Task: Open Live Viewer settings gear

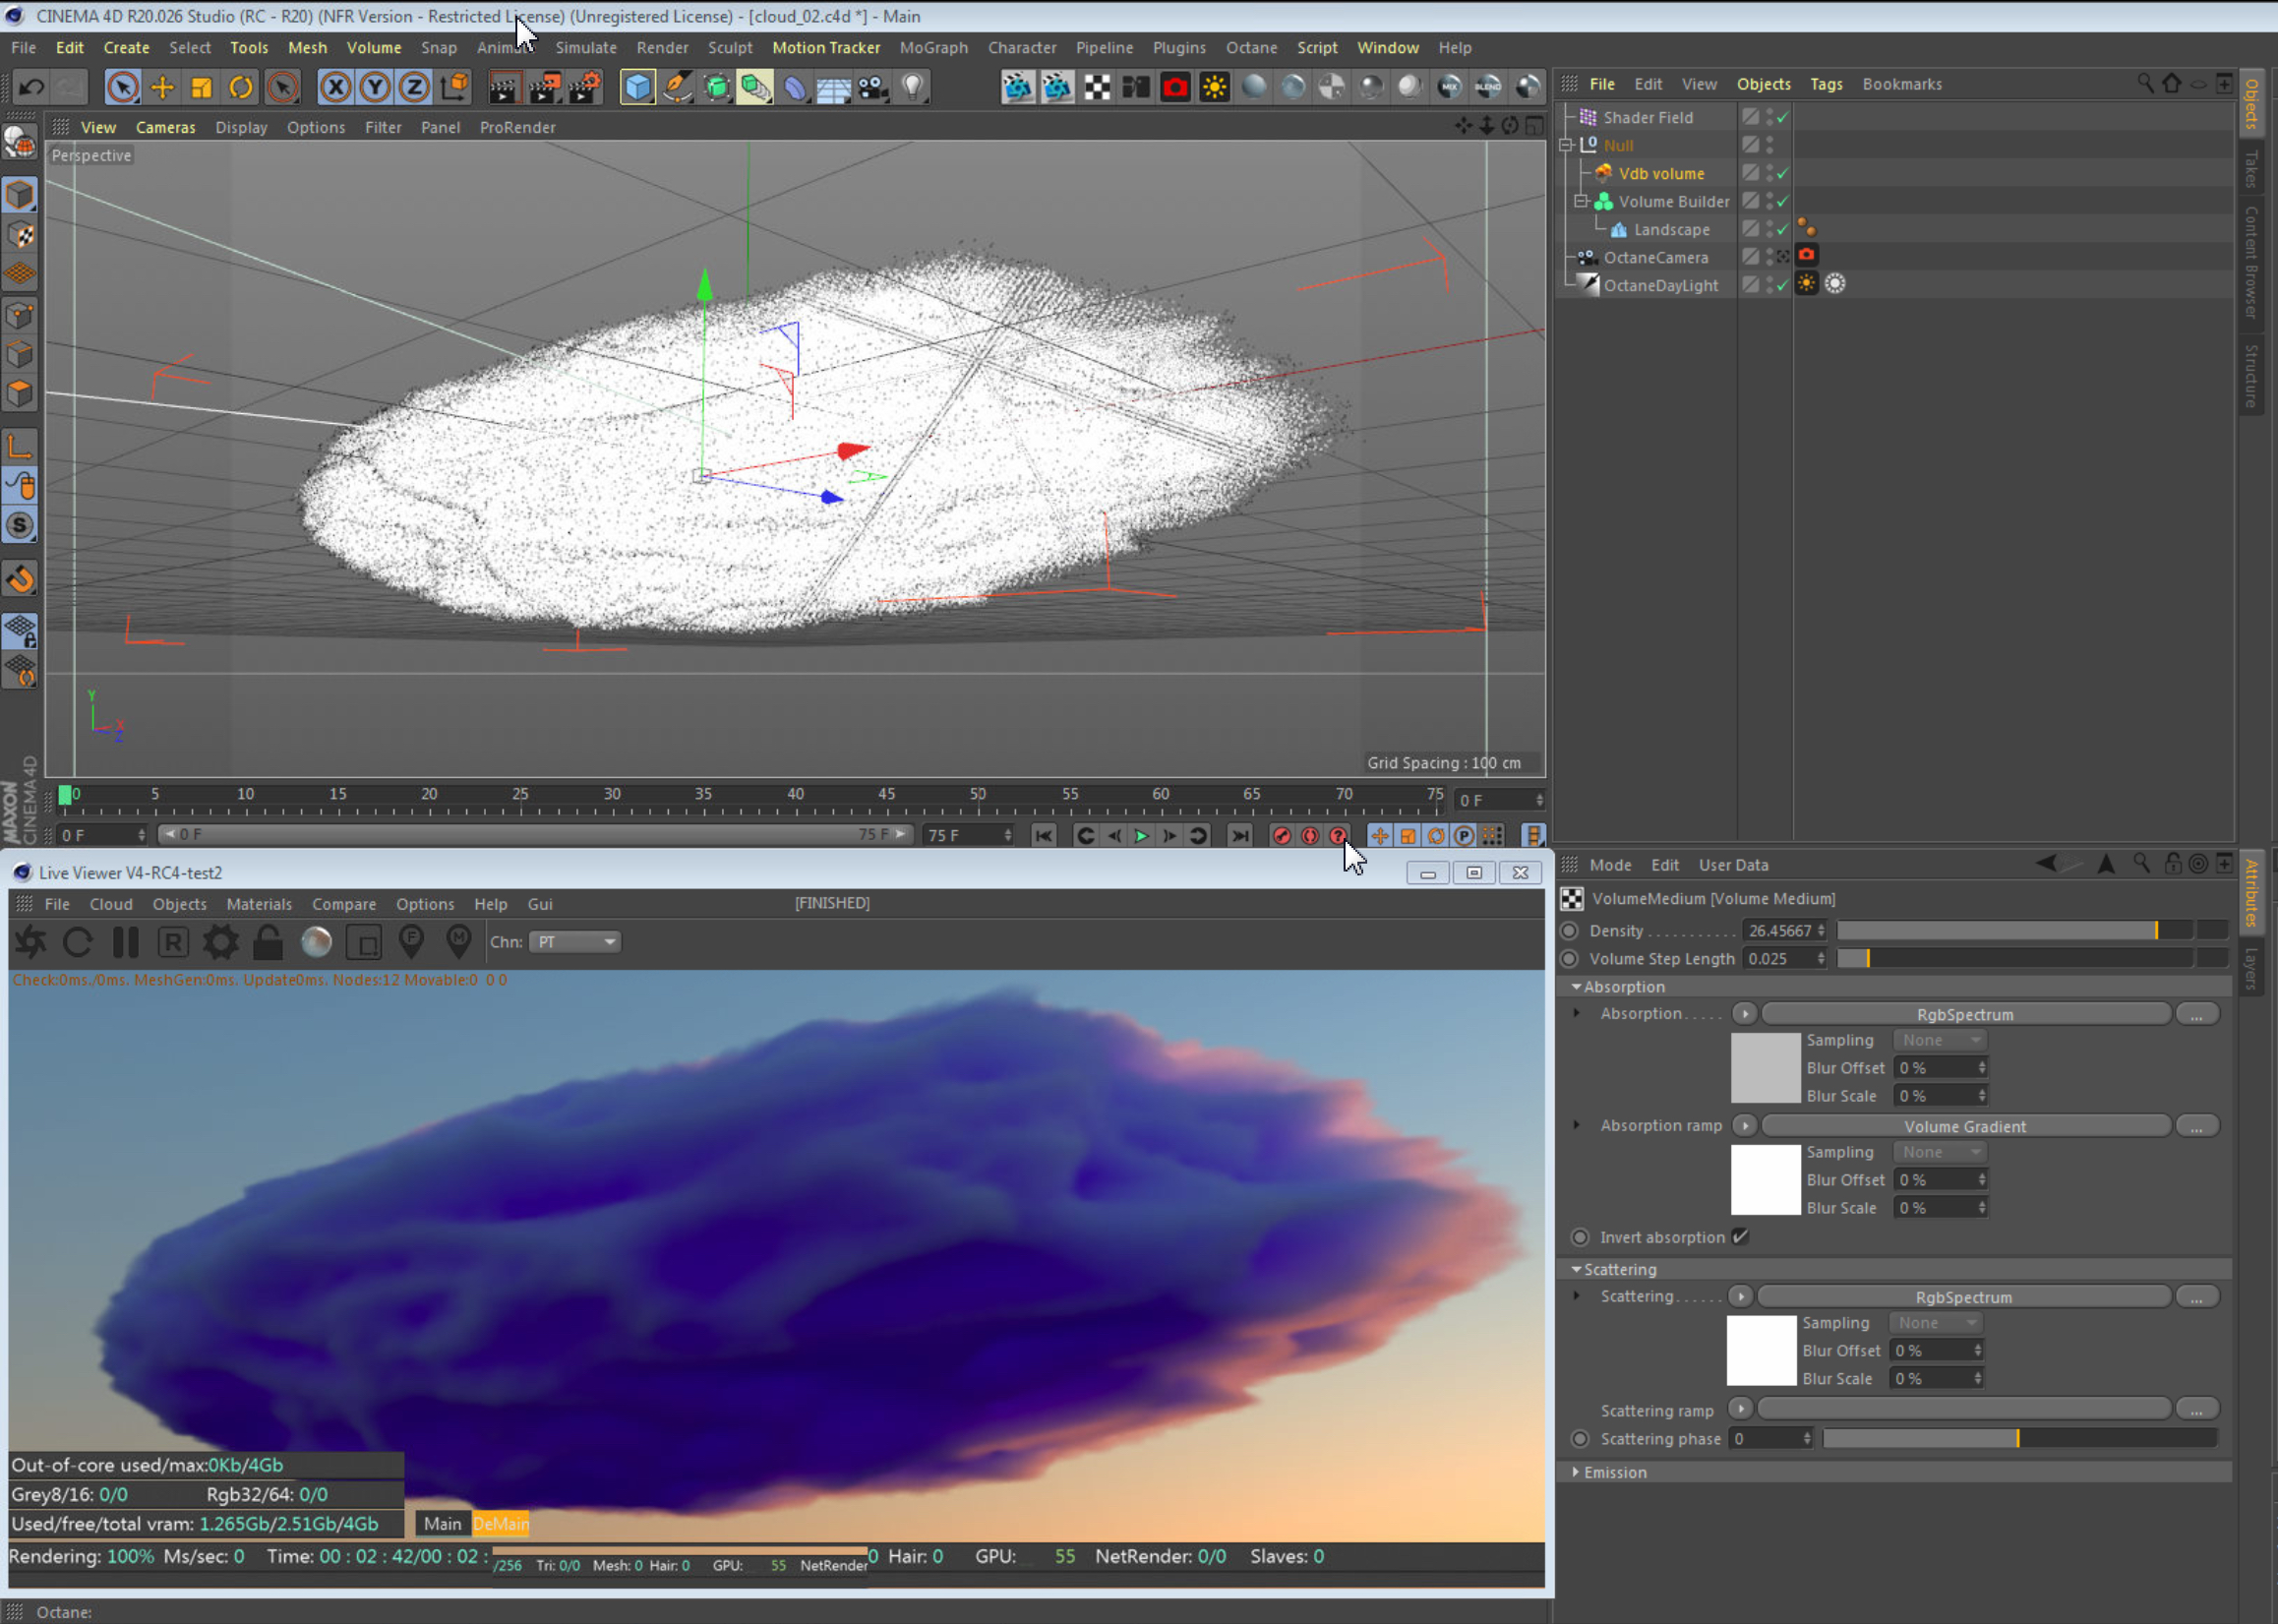Action: [x=220, y=942]
